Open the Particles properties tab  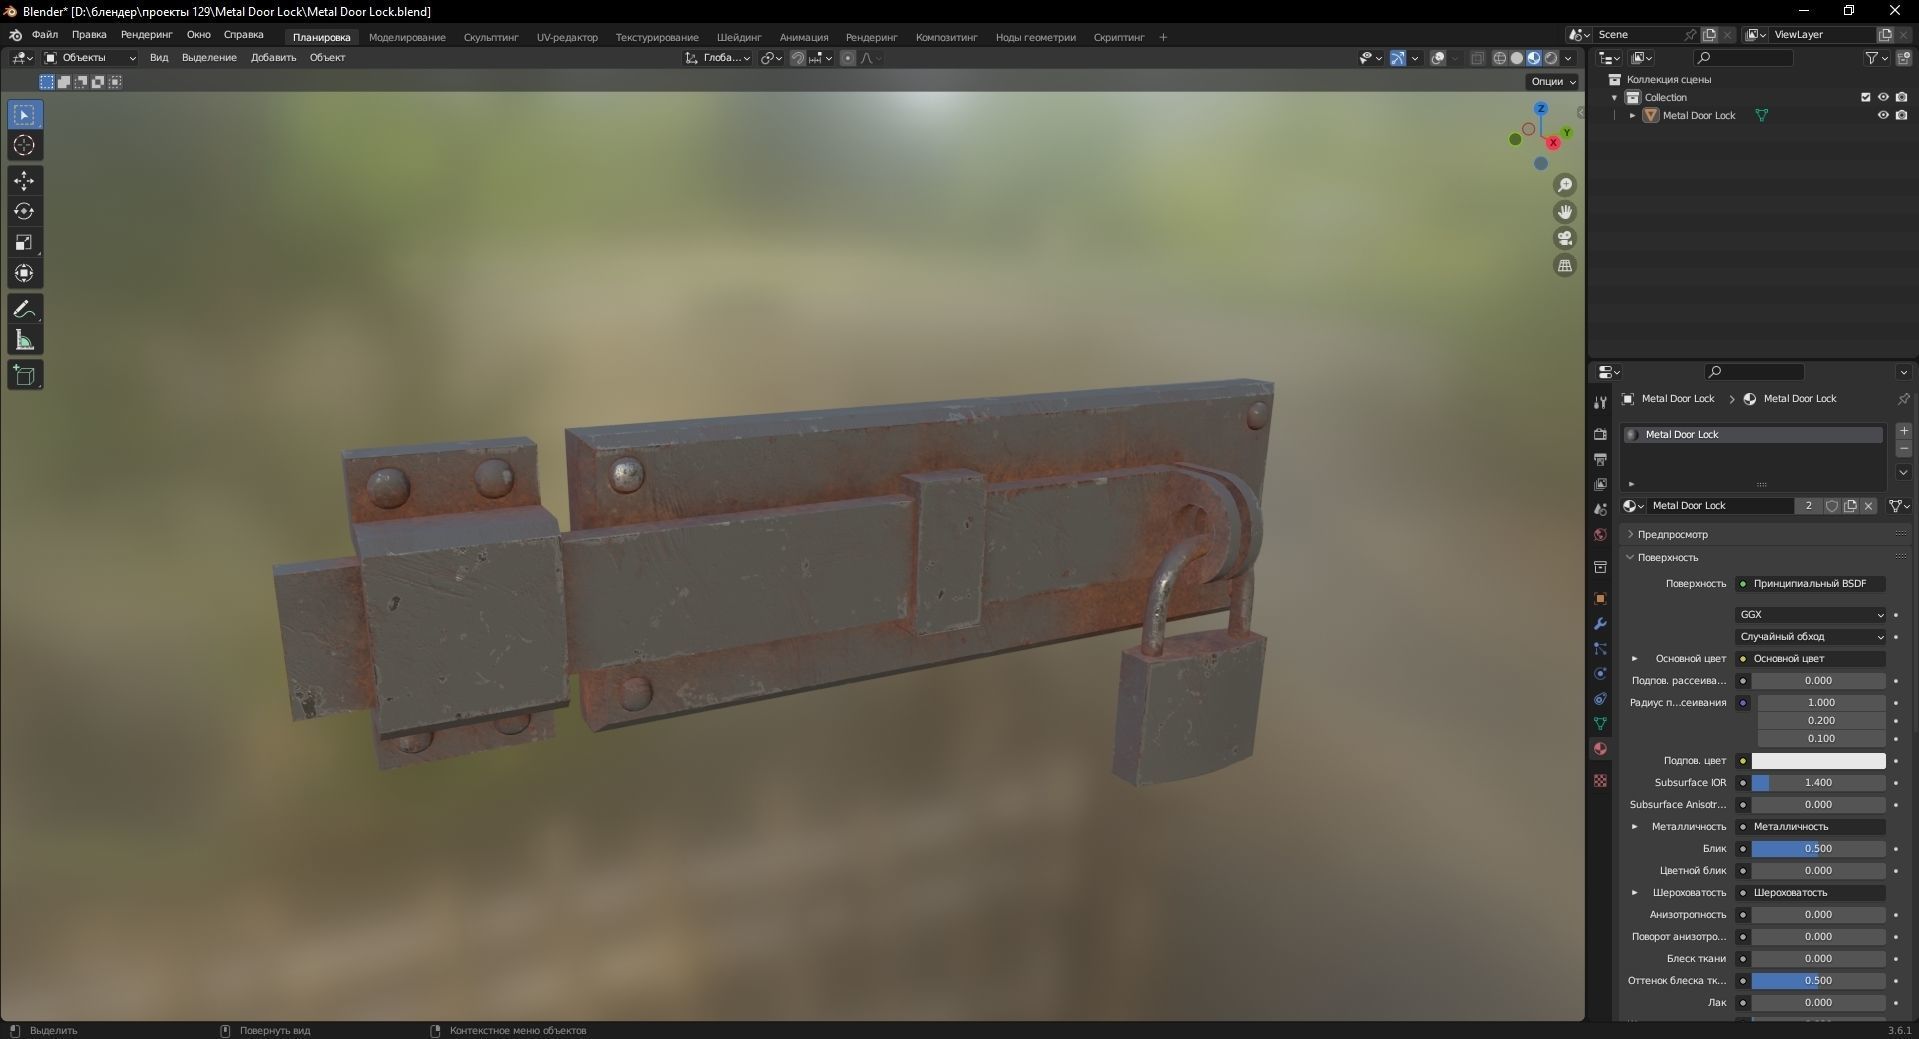(1600, 648)
